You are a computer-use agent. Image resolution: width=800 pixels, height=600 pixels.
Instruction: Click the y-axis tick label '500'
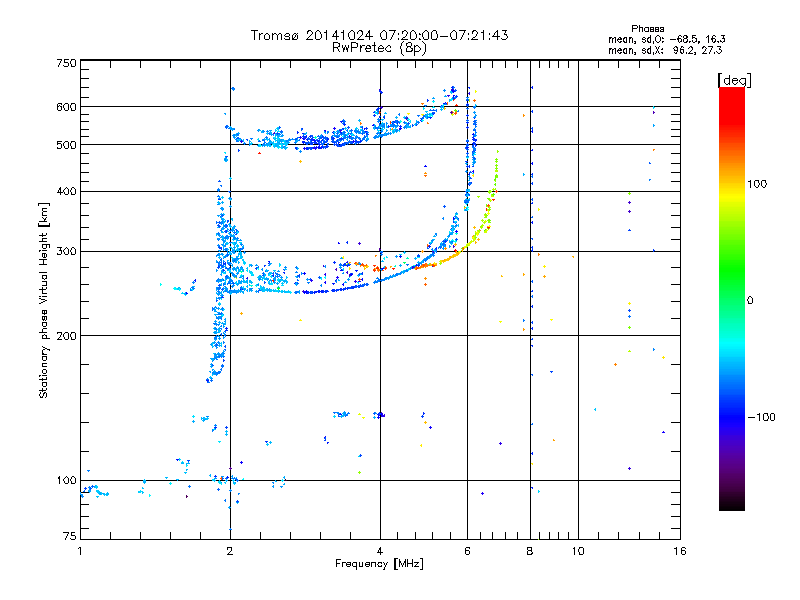66,145
